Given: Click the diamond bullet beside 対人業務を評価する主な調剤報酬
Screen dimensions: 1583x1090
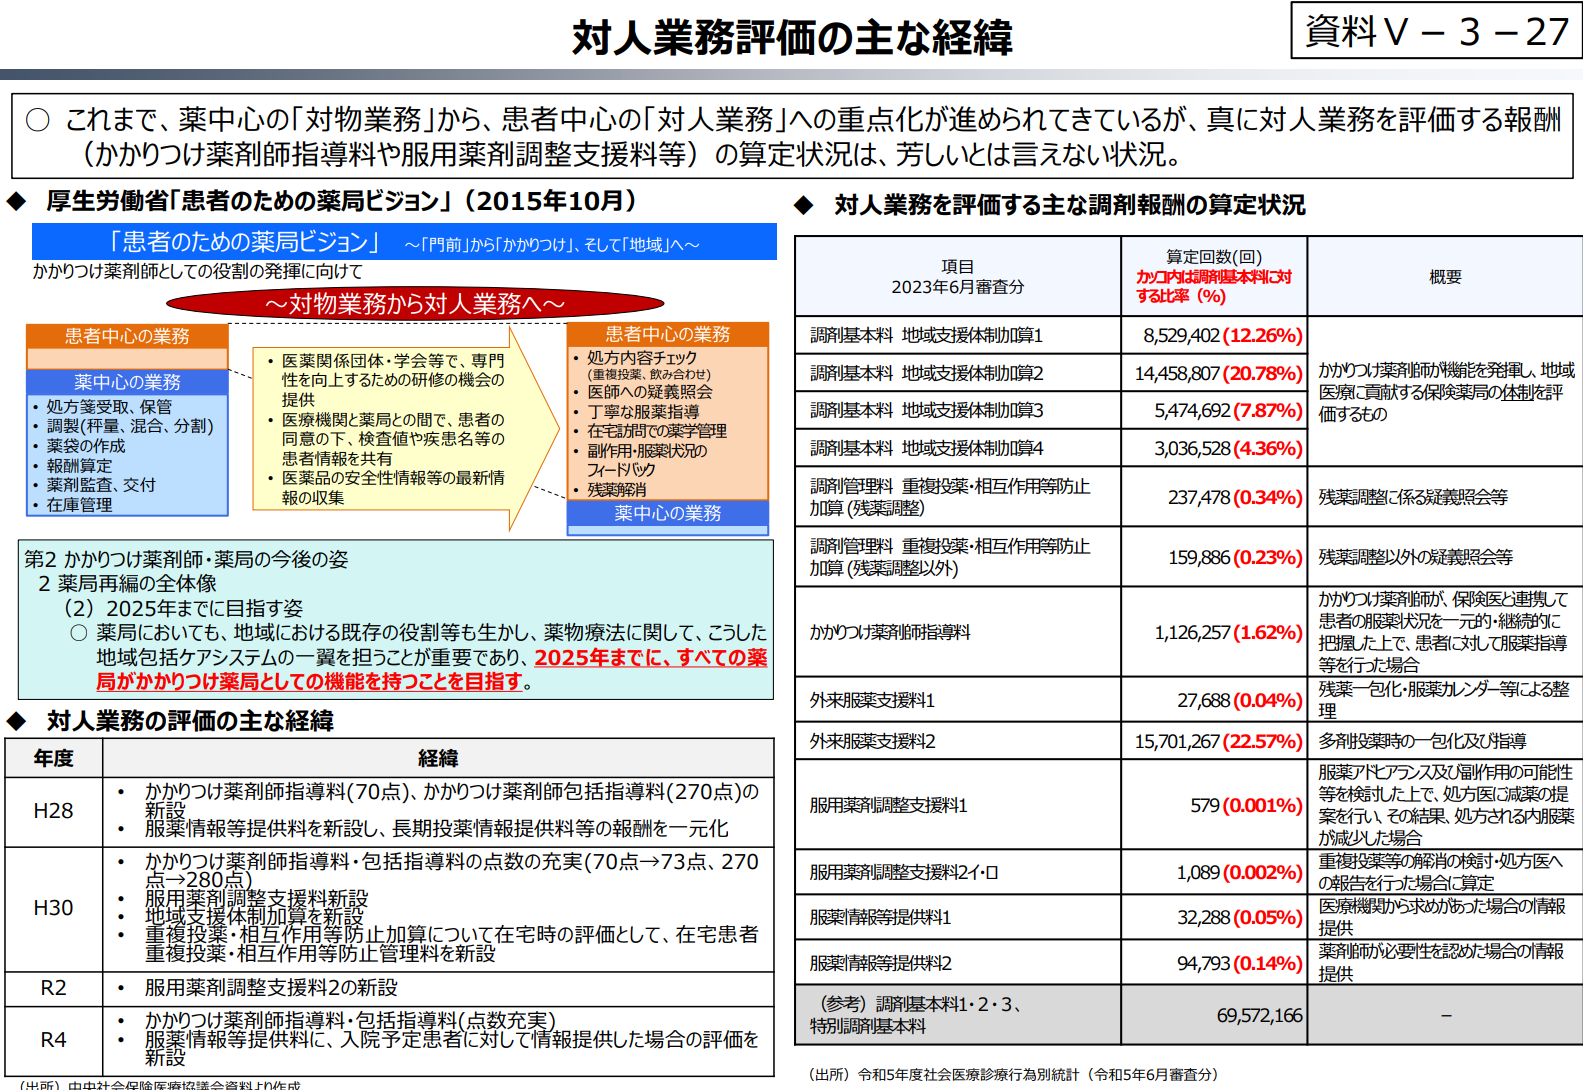Looking at the screenshot, I should (803, 206).
